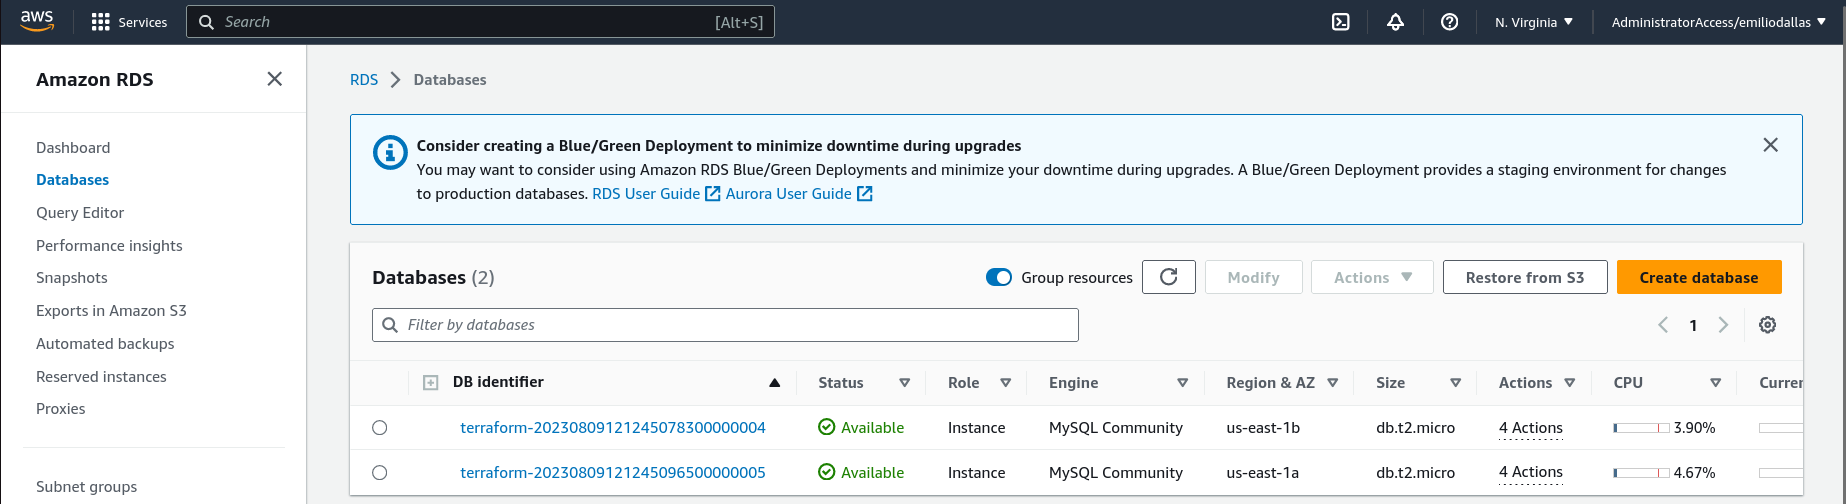This screenshot has width=1846, height=504.
Task: Select radio button for database ending 0004
Action: coord(379,428)
